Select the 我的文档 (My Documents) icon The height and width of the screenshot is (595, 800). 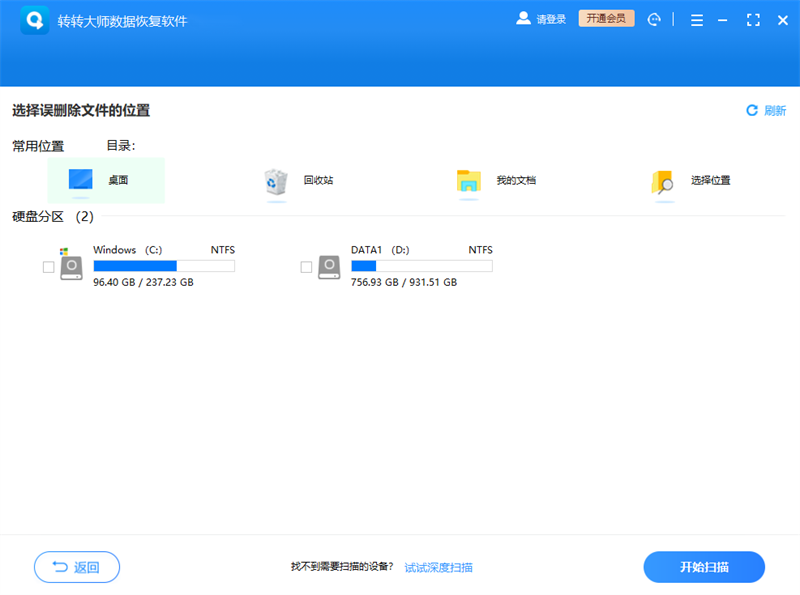tap(467, 178)
